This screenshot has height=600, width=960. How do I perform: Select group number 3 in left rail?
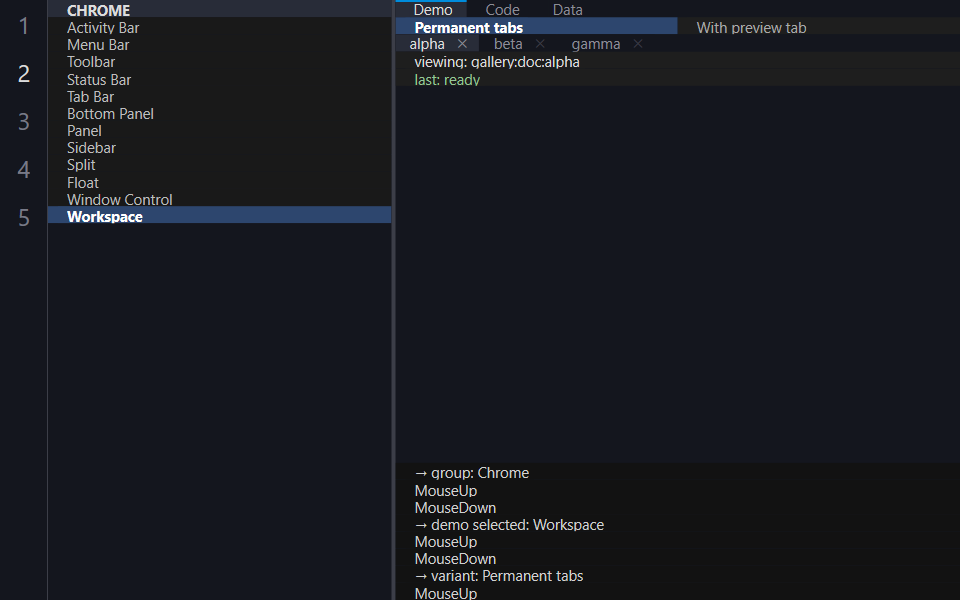point(23,121)
